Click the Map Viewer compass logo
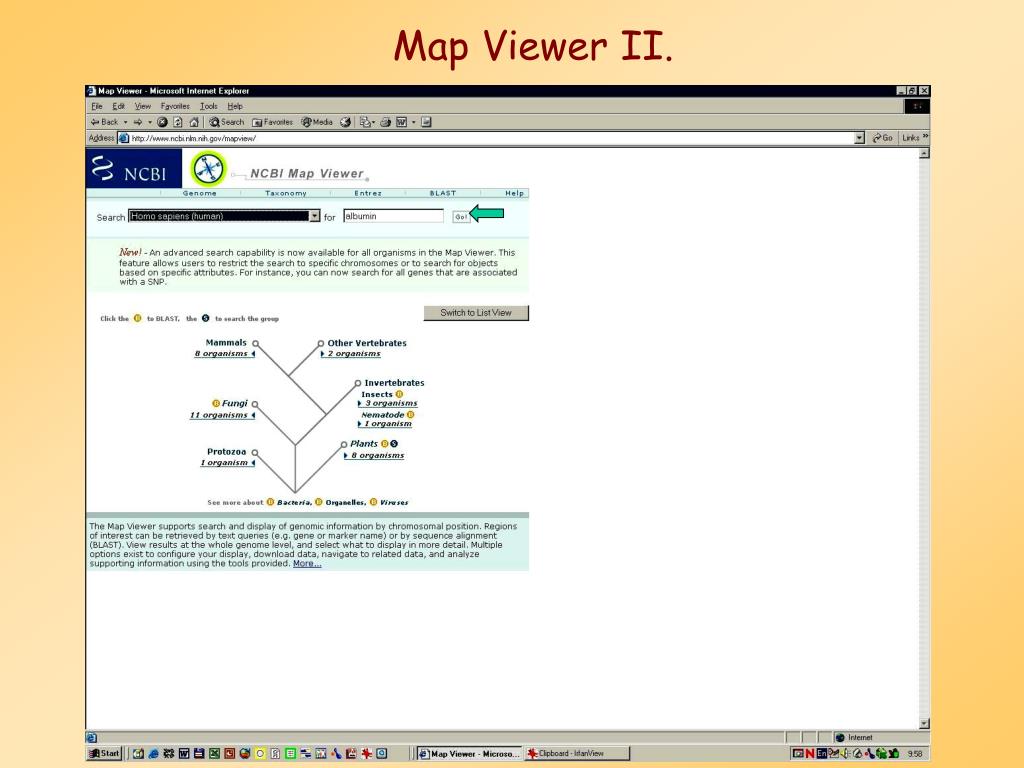Screen dimensions: 1024x768 (x=208, y=168)
